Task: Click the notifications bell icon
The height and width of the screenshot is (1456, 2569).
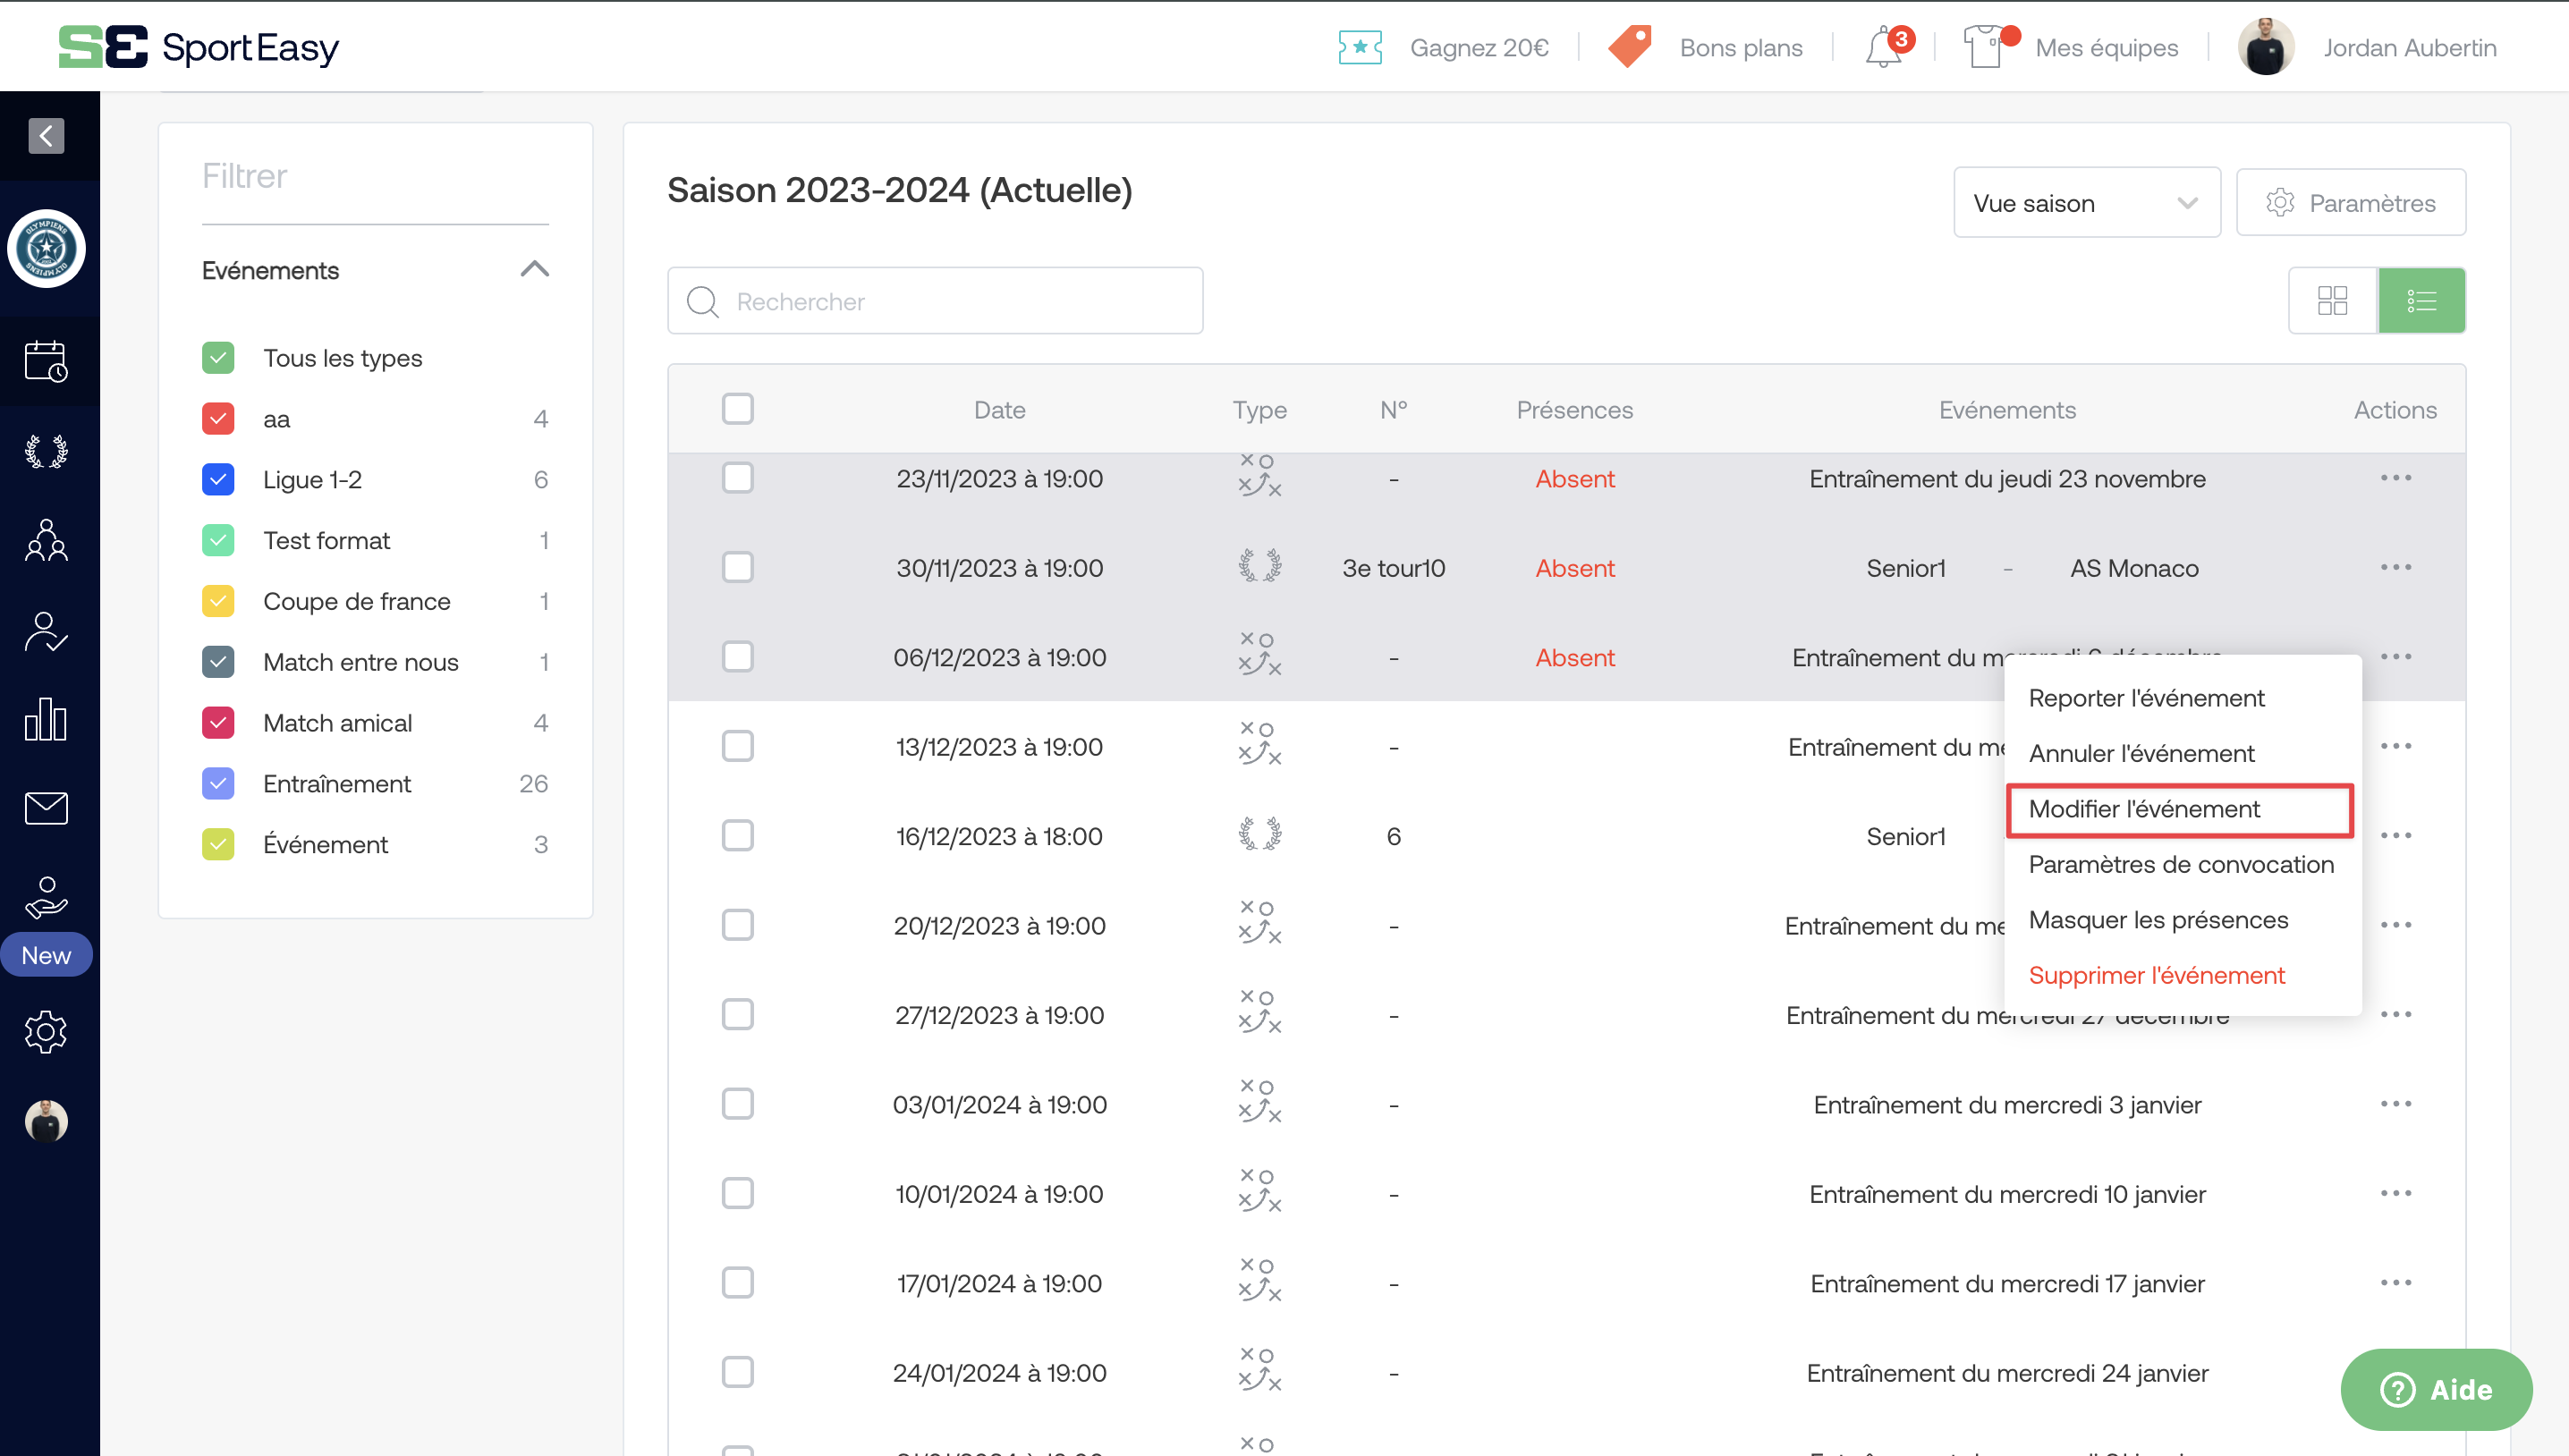Action: tap(1884, 48)
